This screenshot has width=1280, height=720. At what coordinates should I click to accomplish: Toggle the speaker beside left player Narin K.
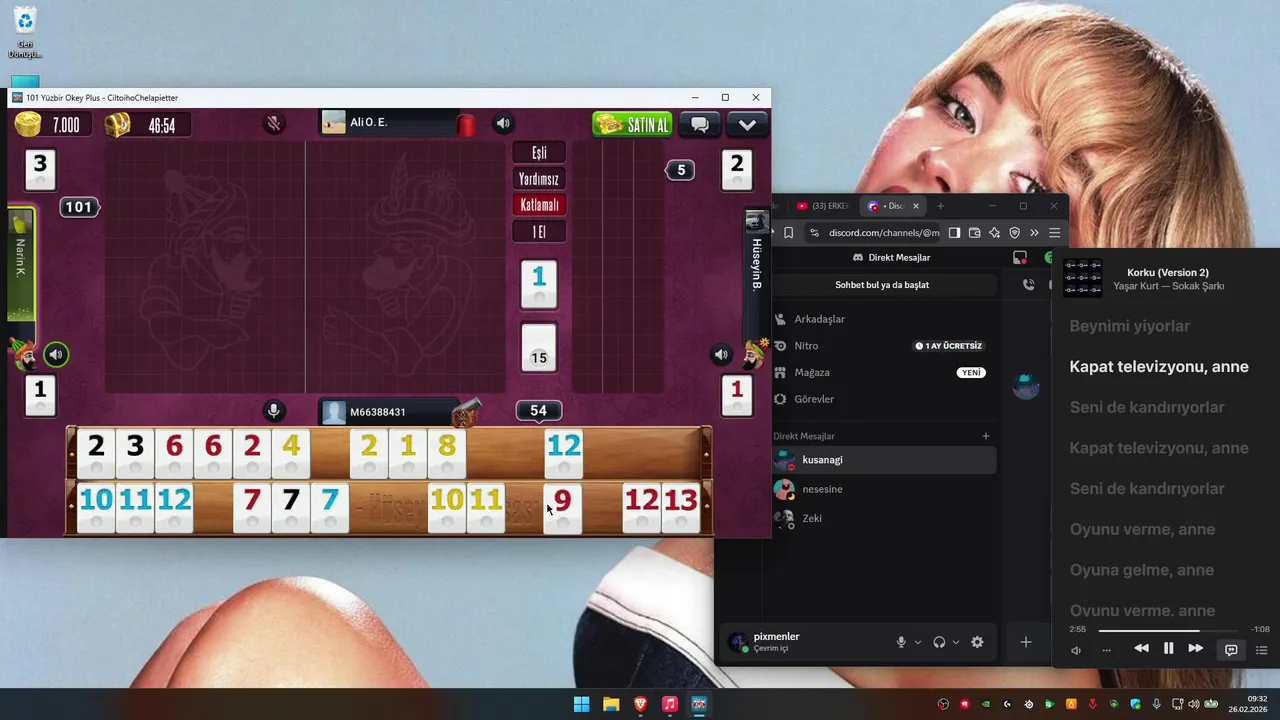[56, 354]
